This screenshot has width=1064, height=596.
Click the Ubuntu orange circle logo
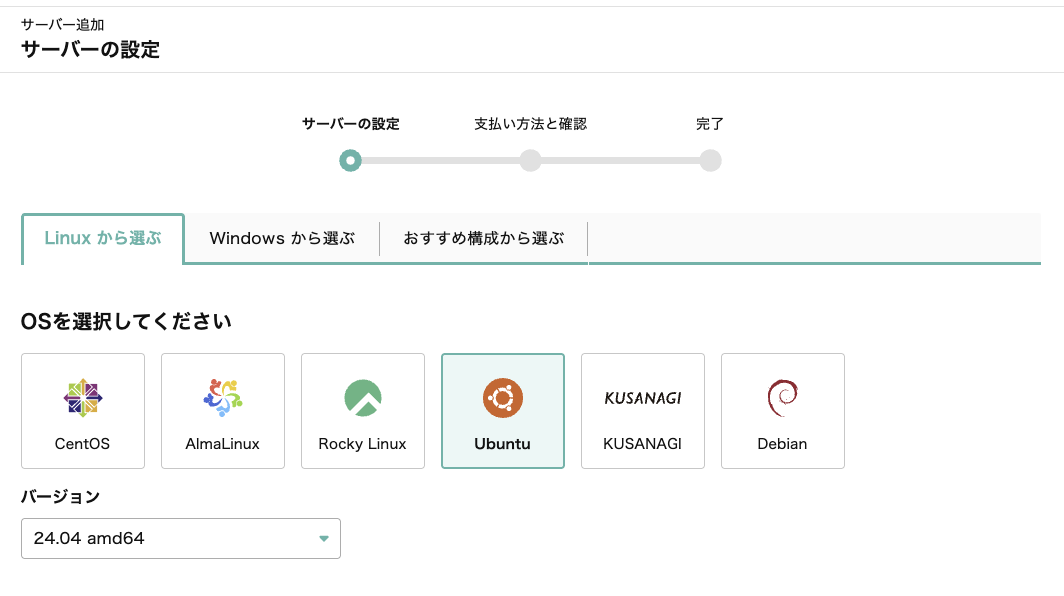503,398
